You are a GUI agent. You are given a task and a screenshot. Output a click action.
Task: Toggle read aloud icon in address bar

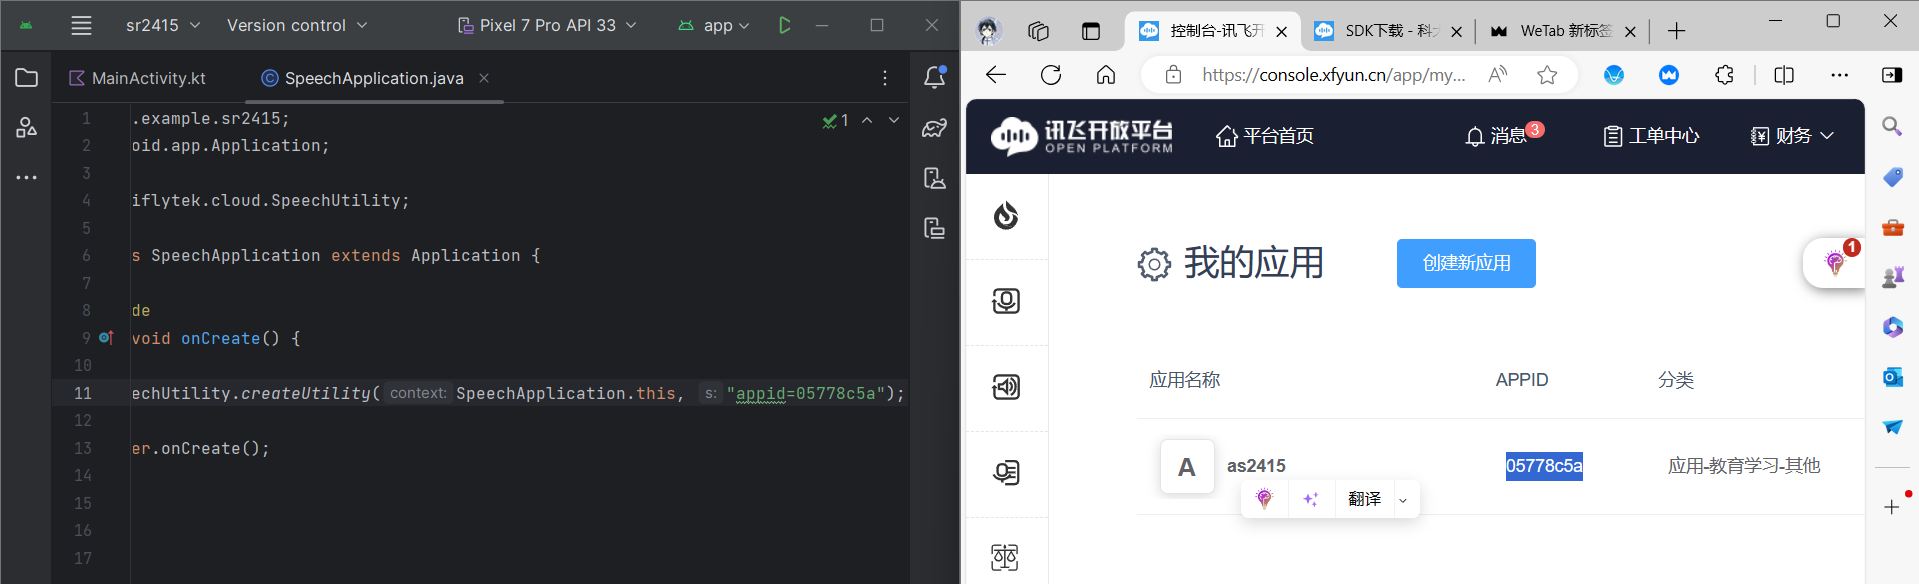(x=1498, y=75)
